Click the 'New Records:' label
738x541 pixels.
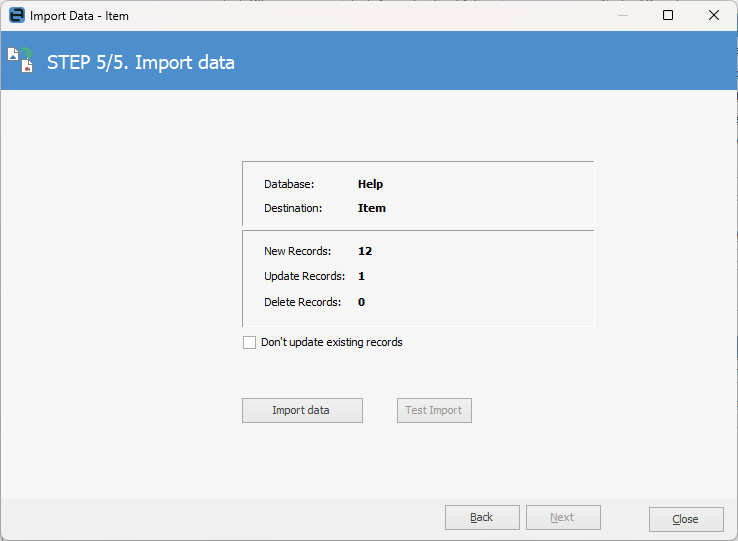(297, 251)
